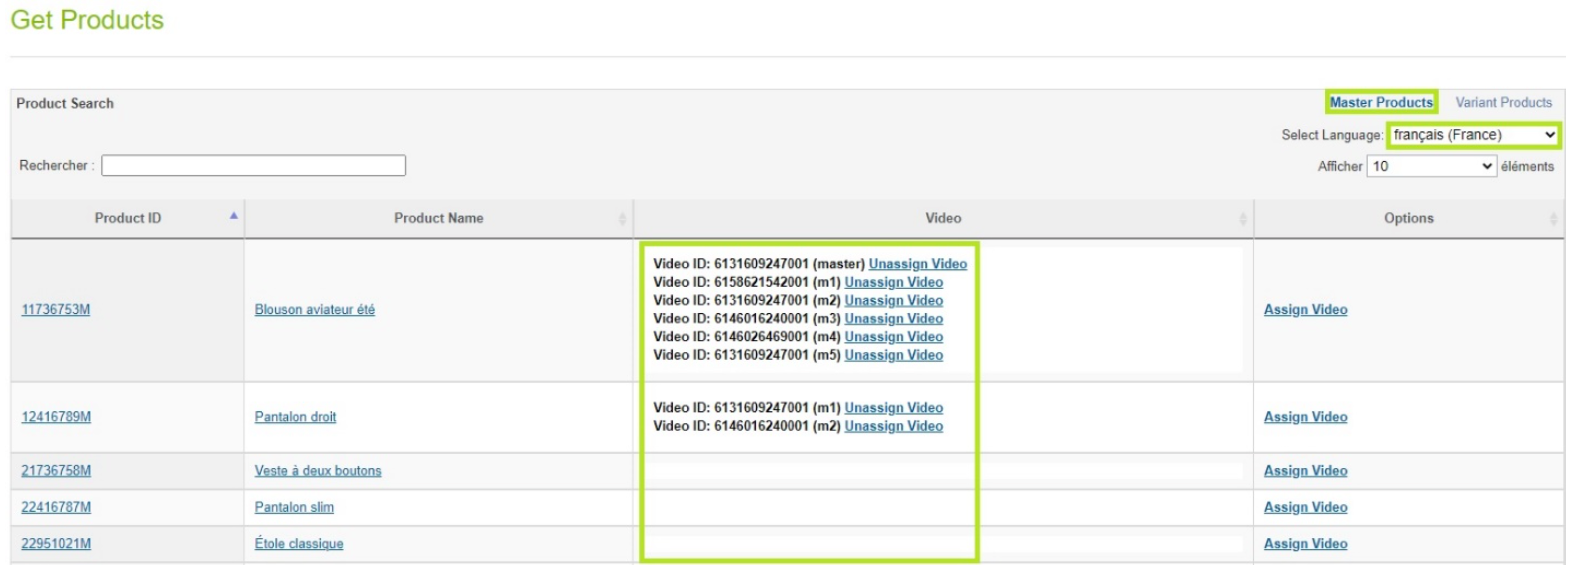Open the Afficher entries count dropdown
Viewport: 1576px width, 576px height.
point(1431,166)
